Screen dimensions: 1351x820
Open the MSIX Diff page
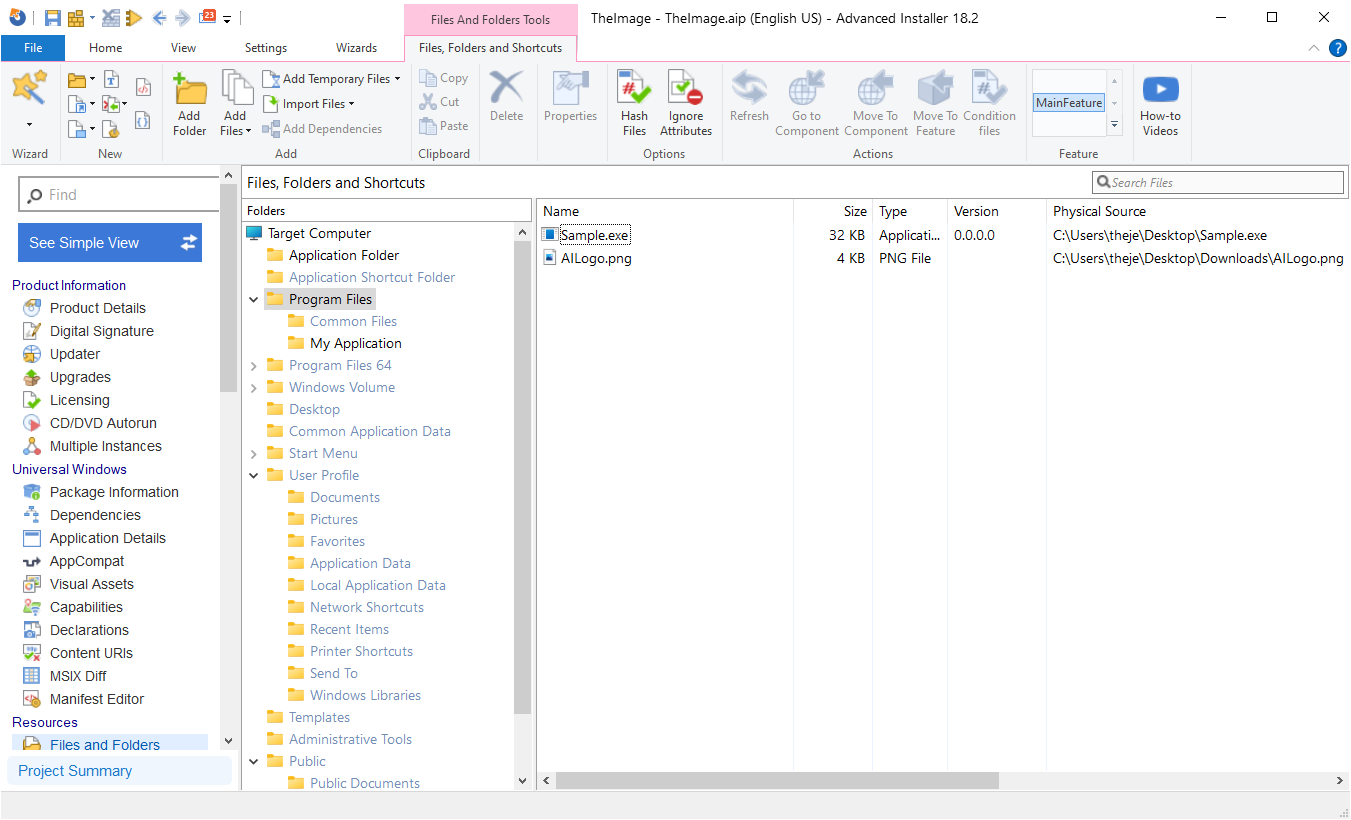pyautogui.click(x=78, y=676)
